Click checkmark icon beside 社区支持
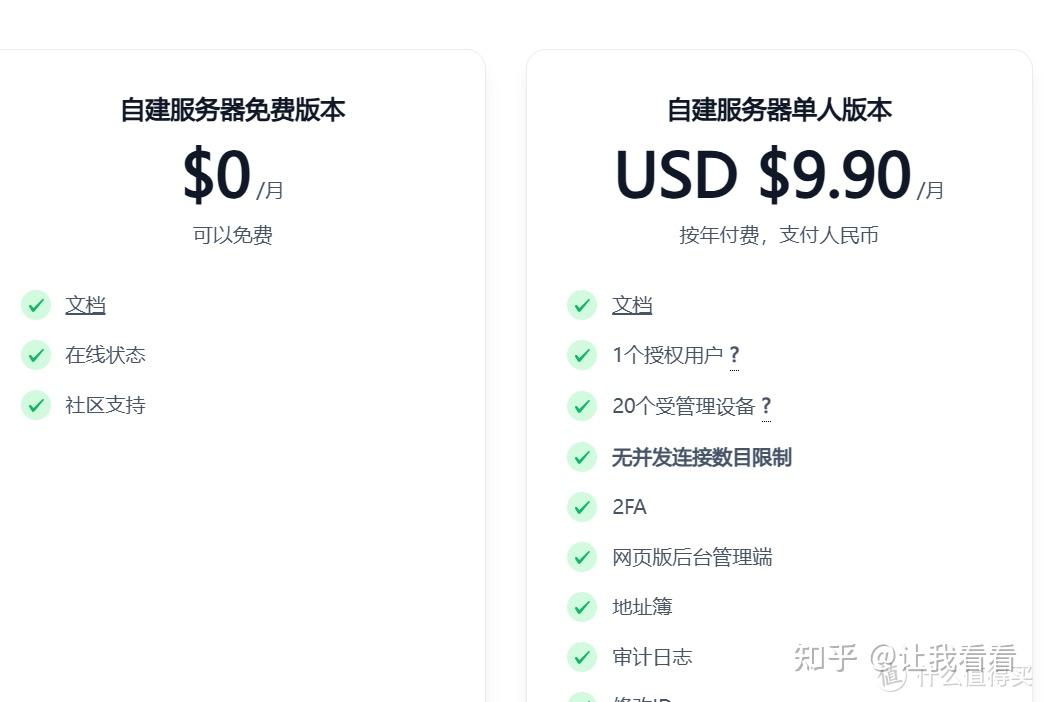 pyautogui.click(x=36, y=405)
